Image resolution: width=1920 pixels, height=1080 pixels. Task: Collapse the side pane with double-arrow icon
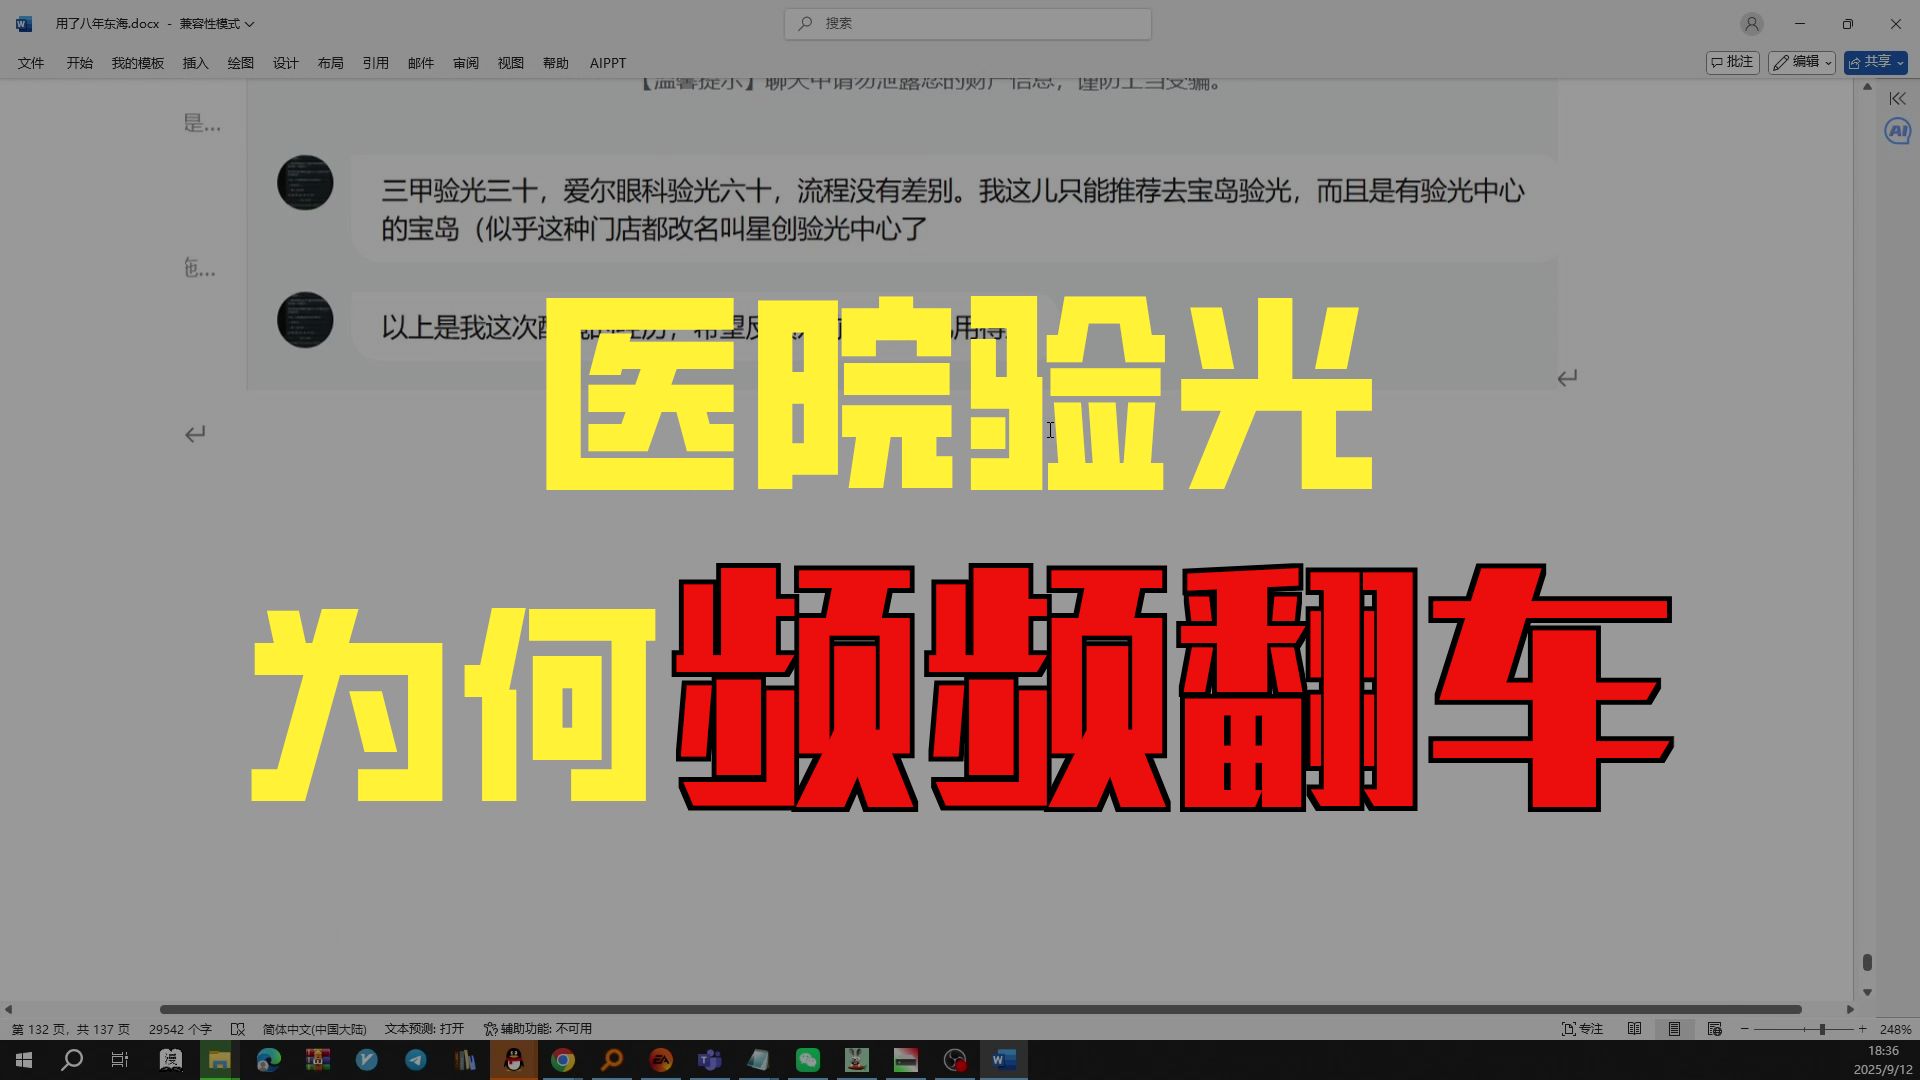[1897, 98]
